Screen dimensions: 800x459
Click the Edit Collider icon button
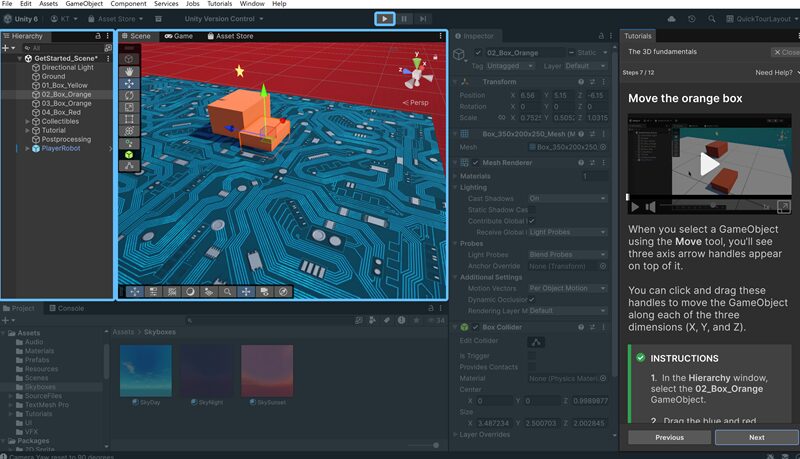tap(536, 342)
